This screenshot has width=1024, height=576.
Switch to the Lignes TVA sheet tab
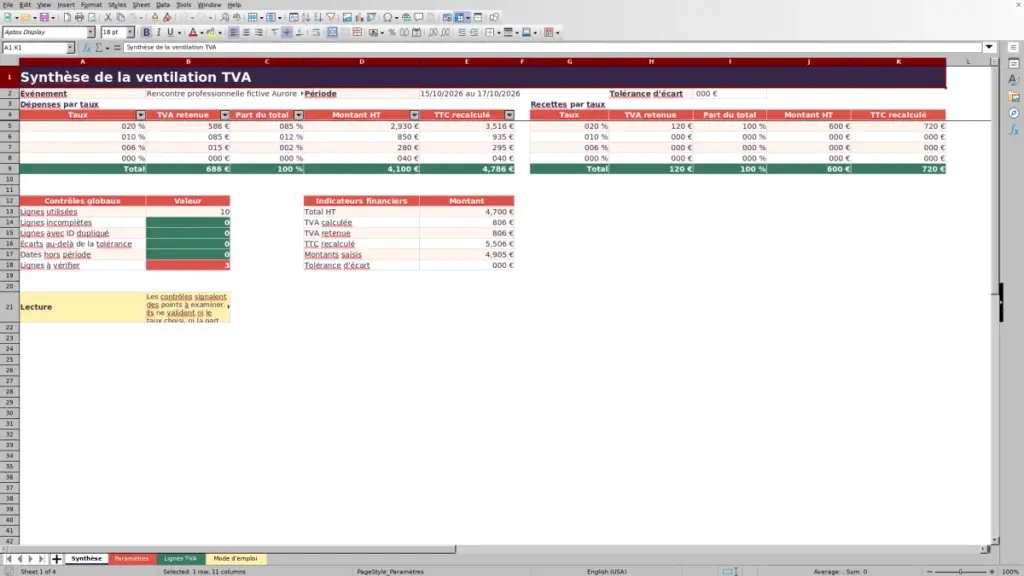point(180,559)
